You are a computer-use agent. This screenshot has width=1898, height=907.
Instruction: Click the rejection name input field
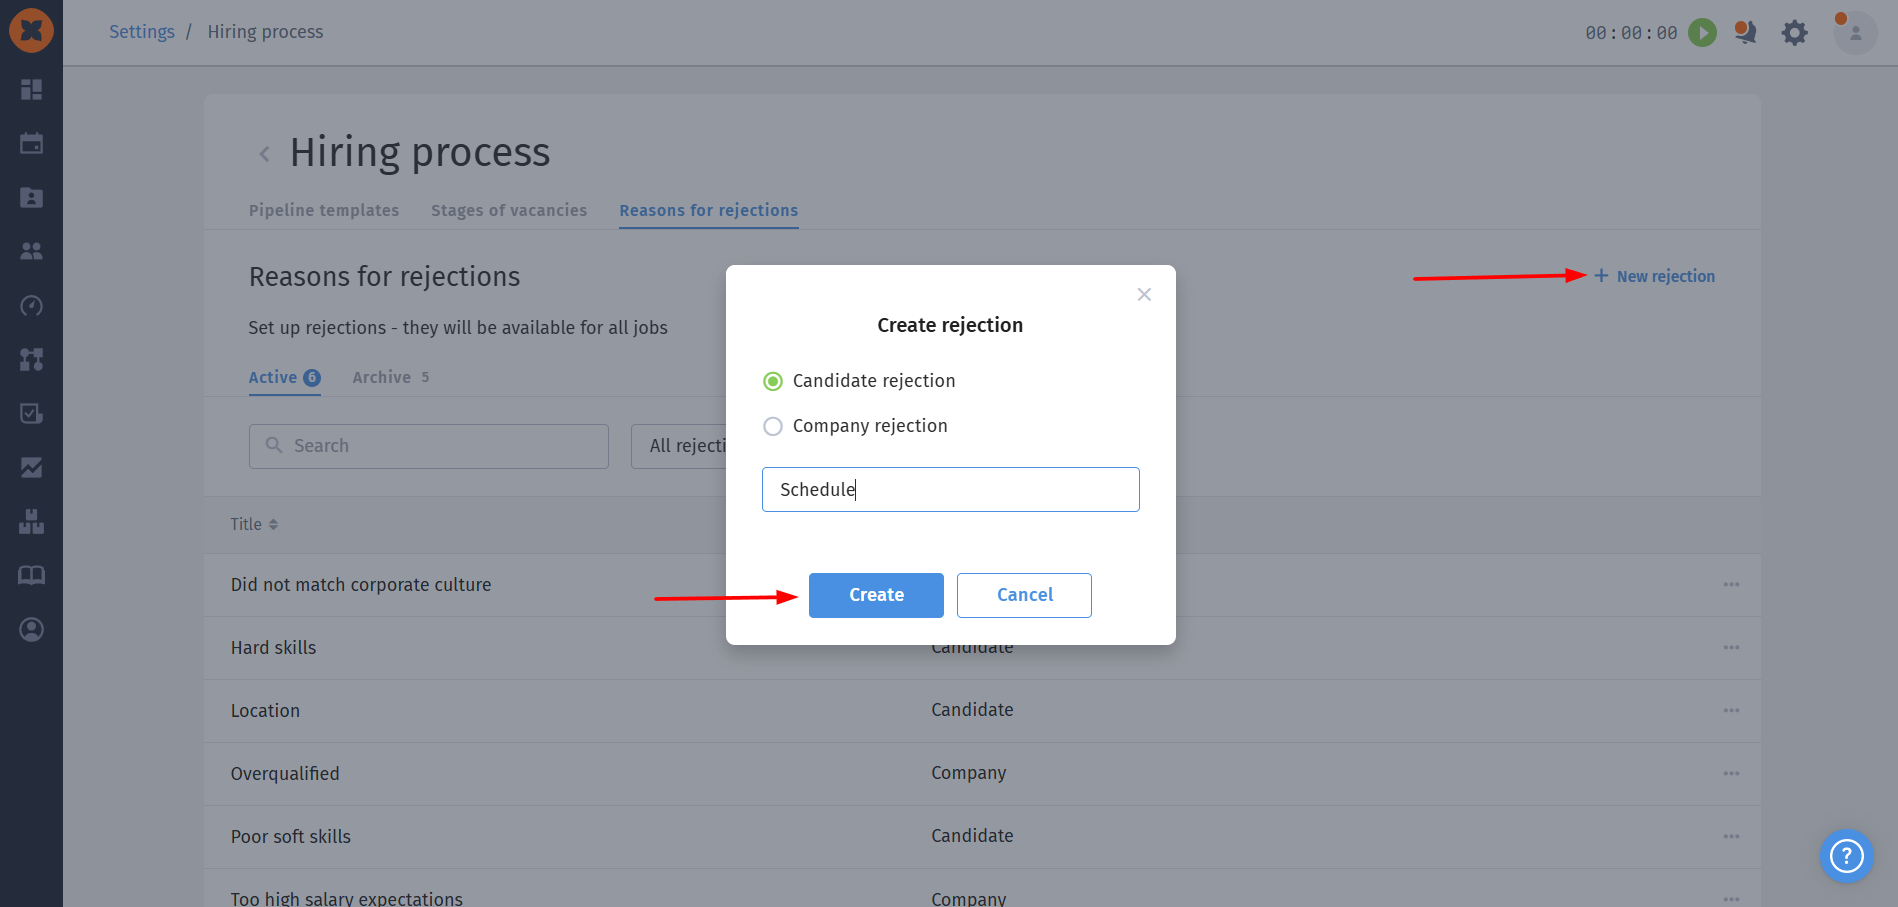pos(951,490)
